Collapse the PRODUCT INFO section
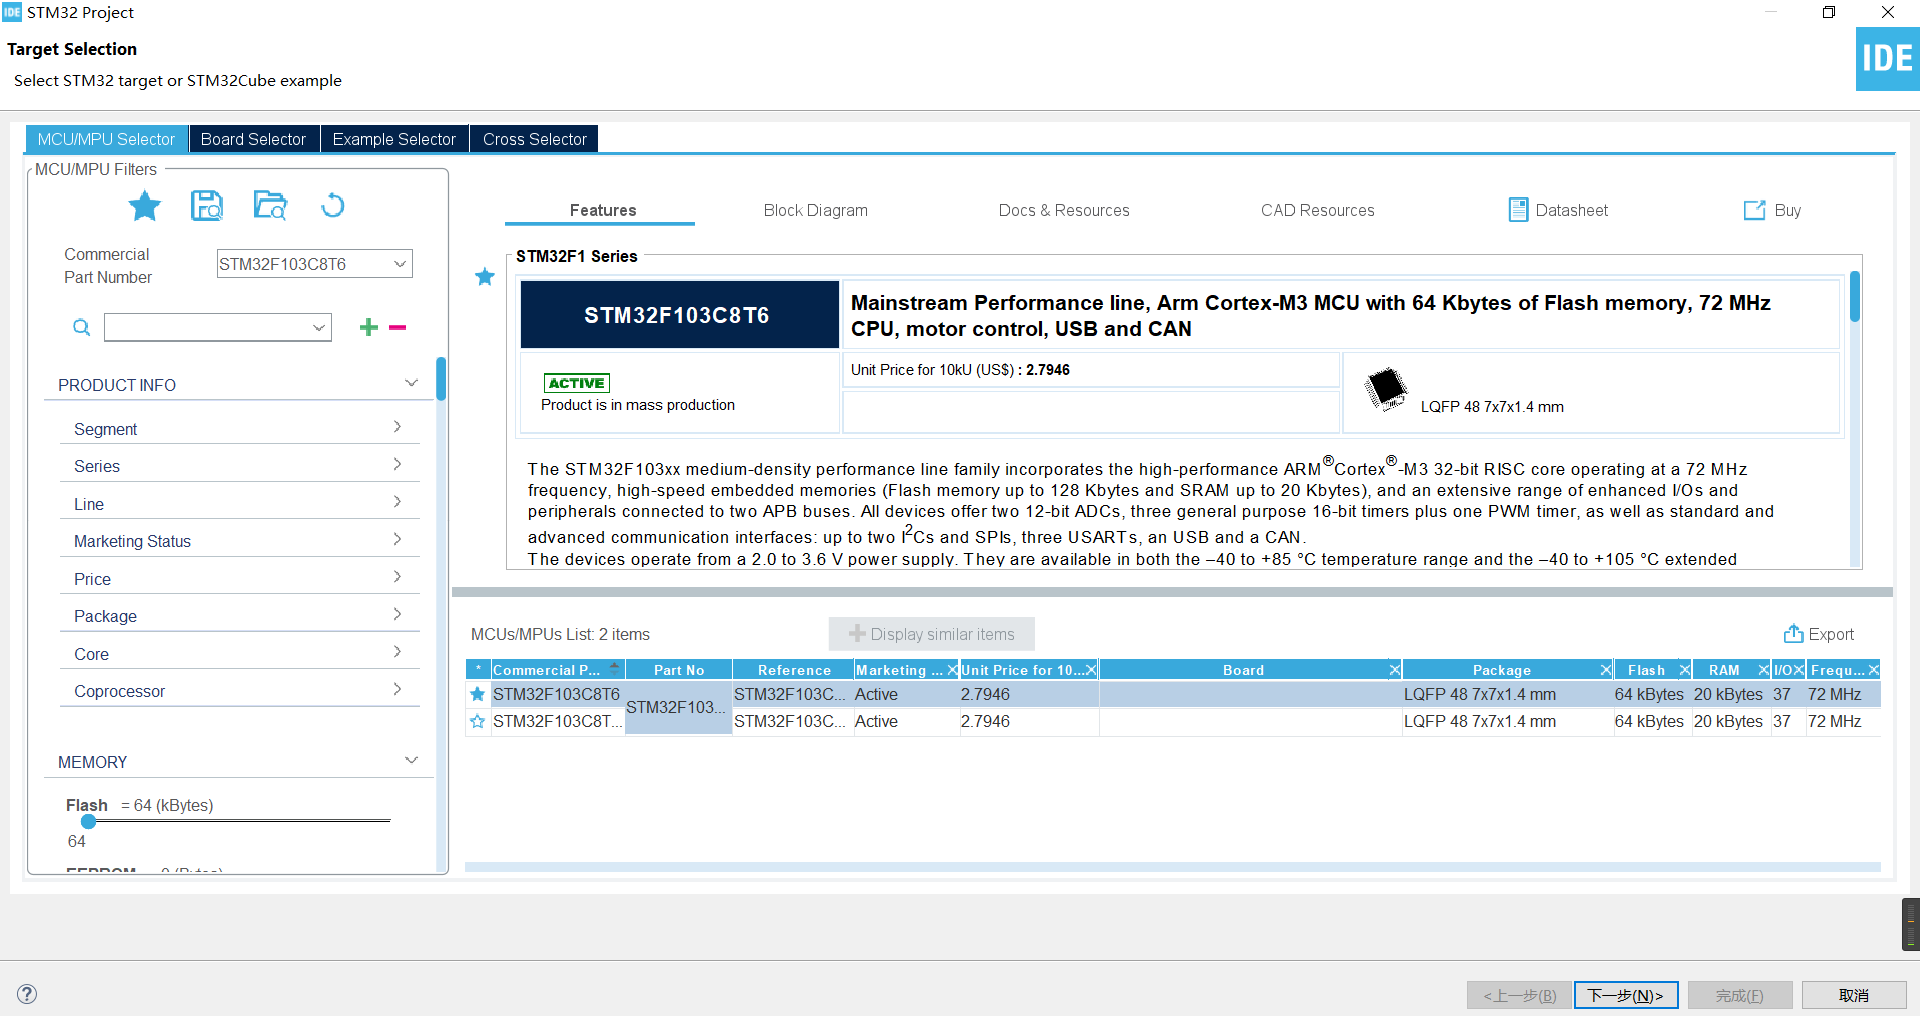This screenshot has height=1016, width=1920. click(411, 383)
